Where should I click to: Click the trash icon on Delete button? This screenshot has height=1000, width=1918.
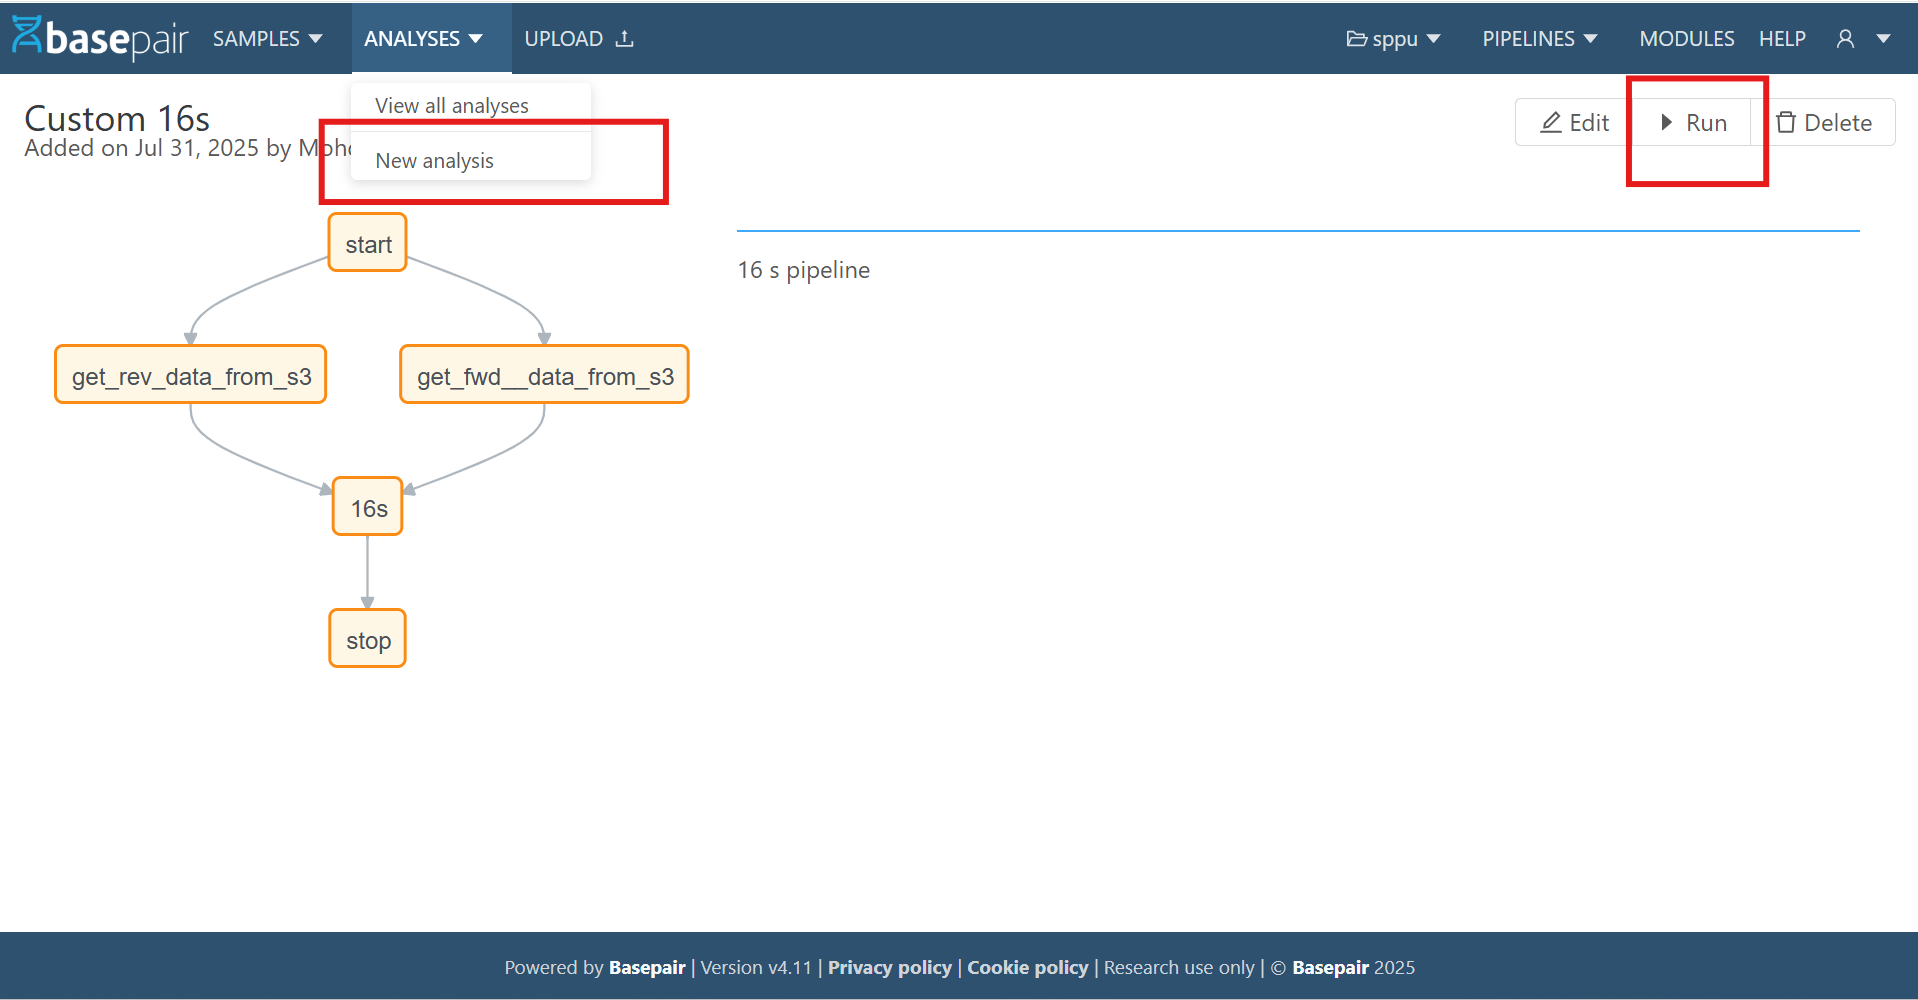1787,122
